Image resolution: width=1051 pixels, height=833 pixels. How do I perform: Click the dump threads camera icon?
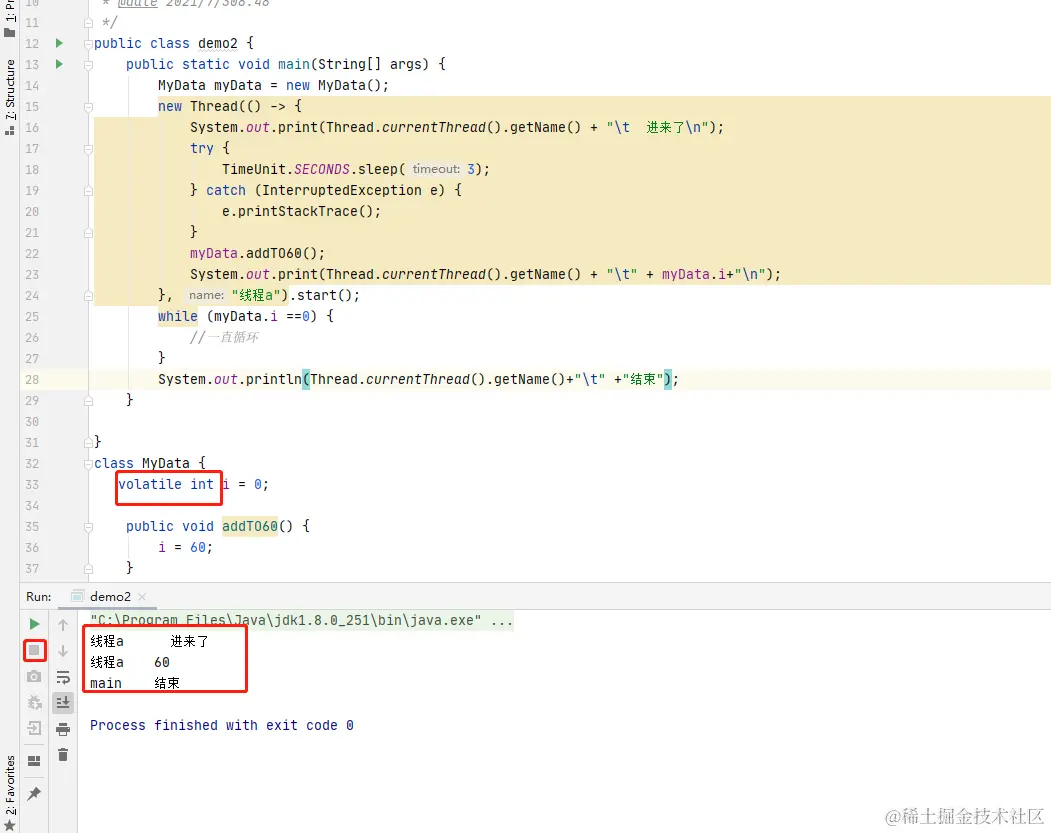click(34, 676)
